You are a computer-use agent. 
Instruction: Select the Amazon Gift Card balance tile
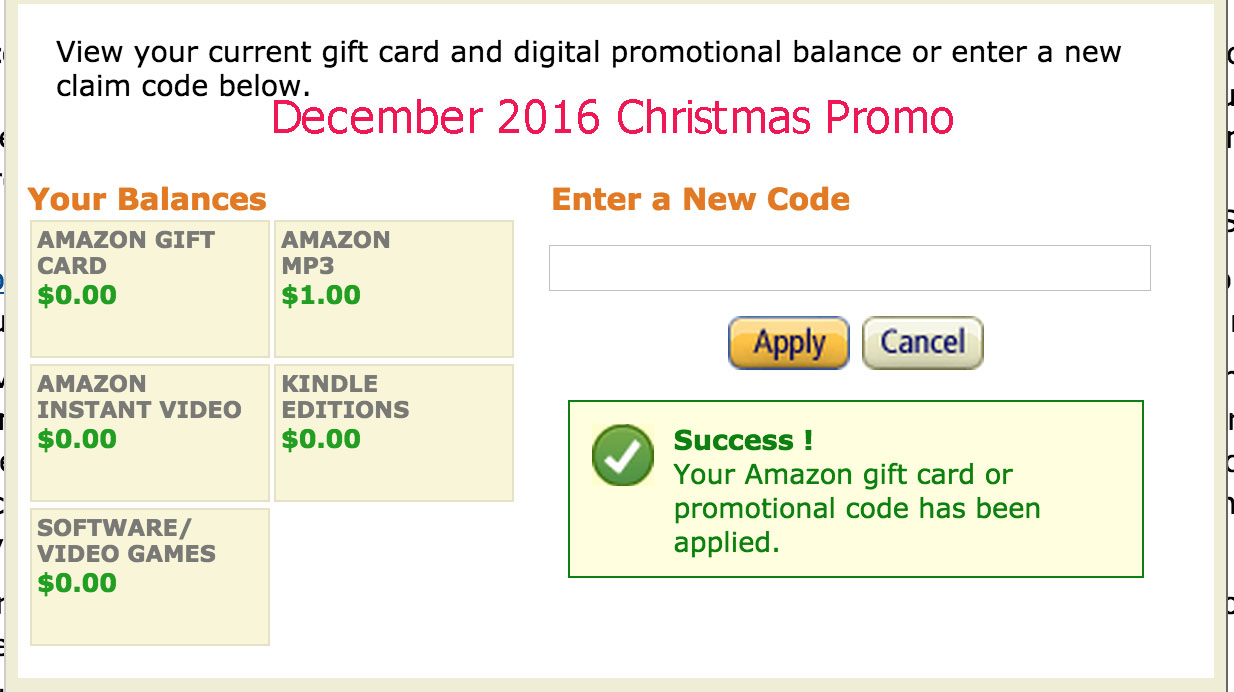coord(150,289)
